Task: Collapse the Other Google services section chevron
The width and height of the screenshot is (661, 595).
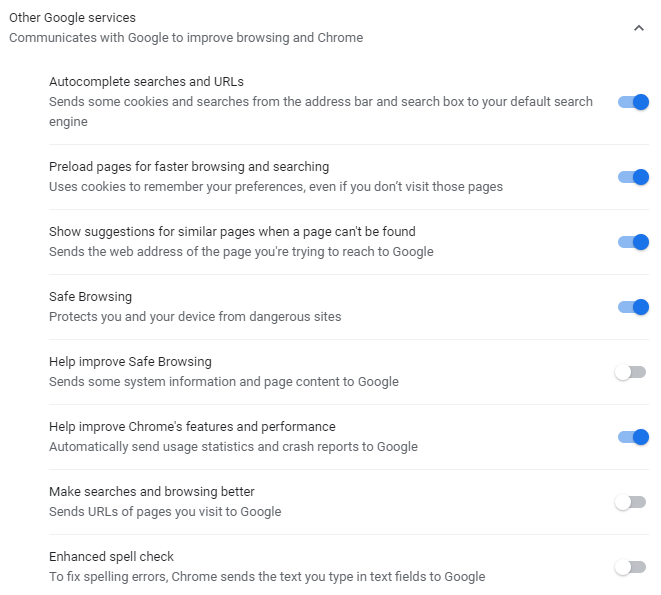Action: [x=639, y=28]
